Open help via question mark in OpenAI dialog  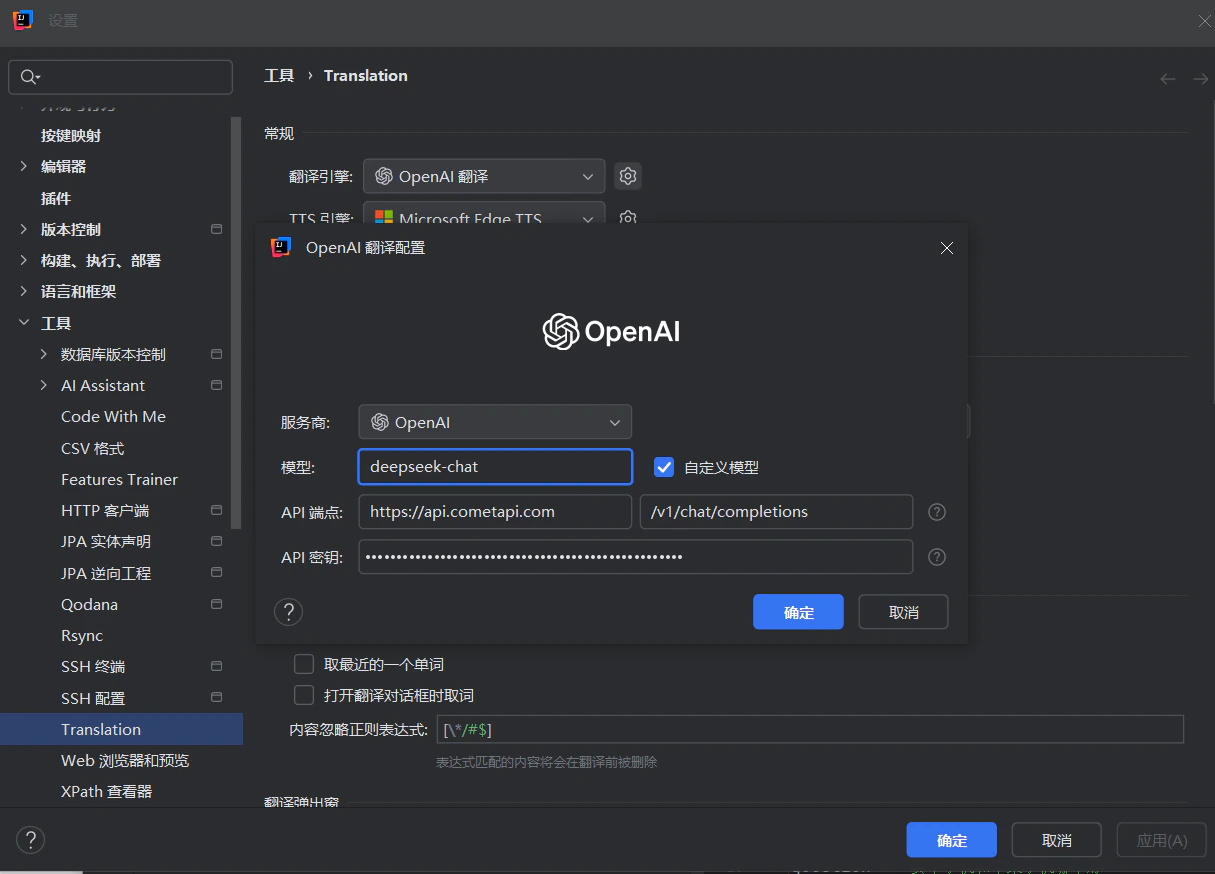point(288,611)
